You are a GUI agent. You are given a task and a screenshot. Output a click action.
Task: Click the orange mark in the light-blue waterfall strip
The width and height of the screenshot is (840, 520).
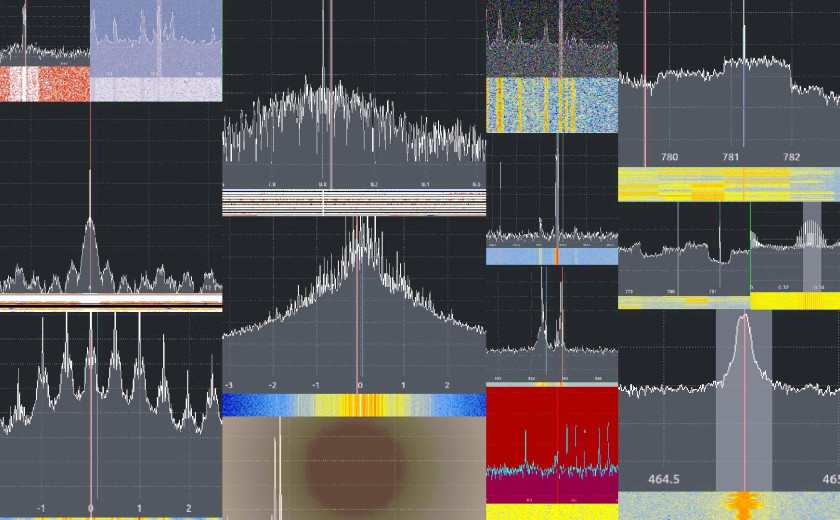coord(556,257)
